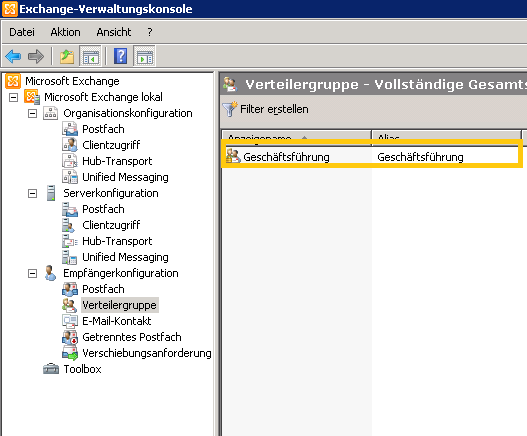Select the Verschiebungsanforderung tree label
This screenshot has height=436, width=527.
(147, 353)
